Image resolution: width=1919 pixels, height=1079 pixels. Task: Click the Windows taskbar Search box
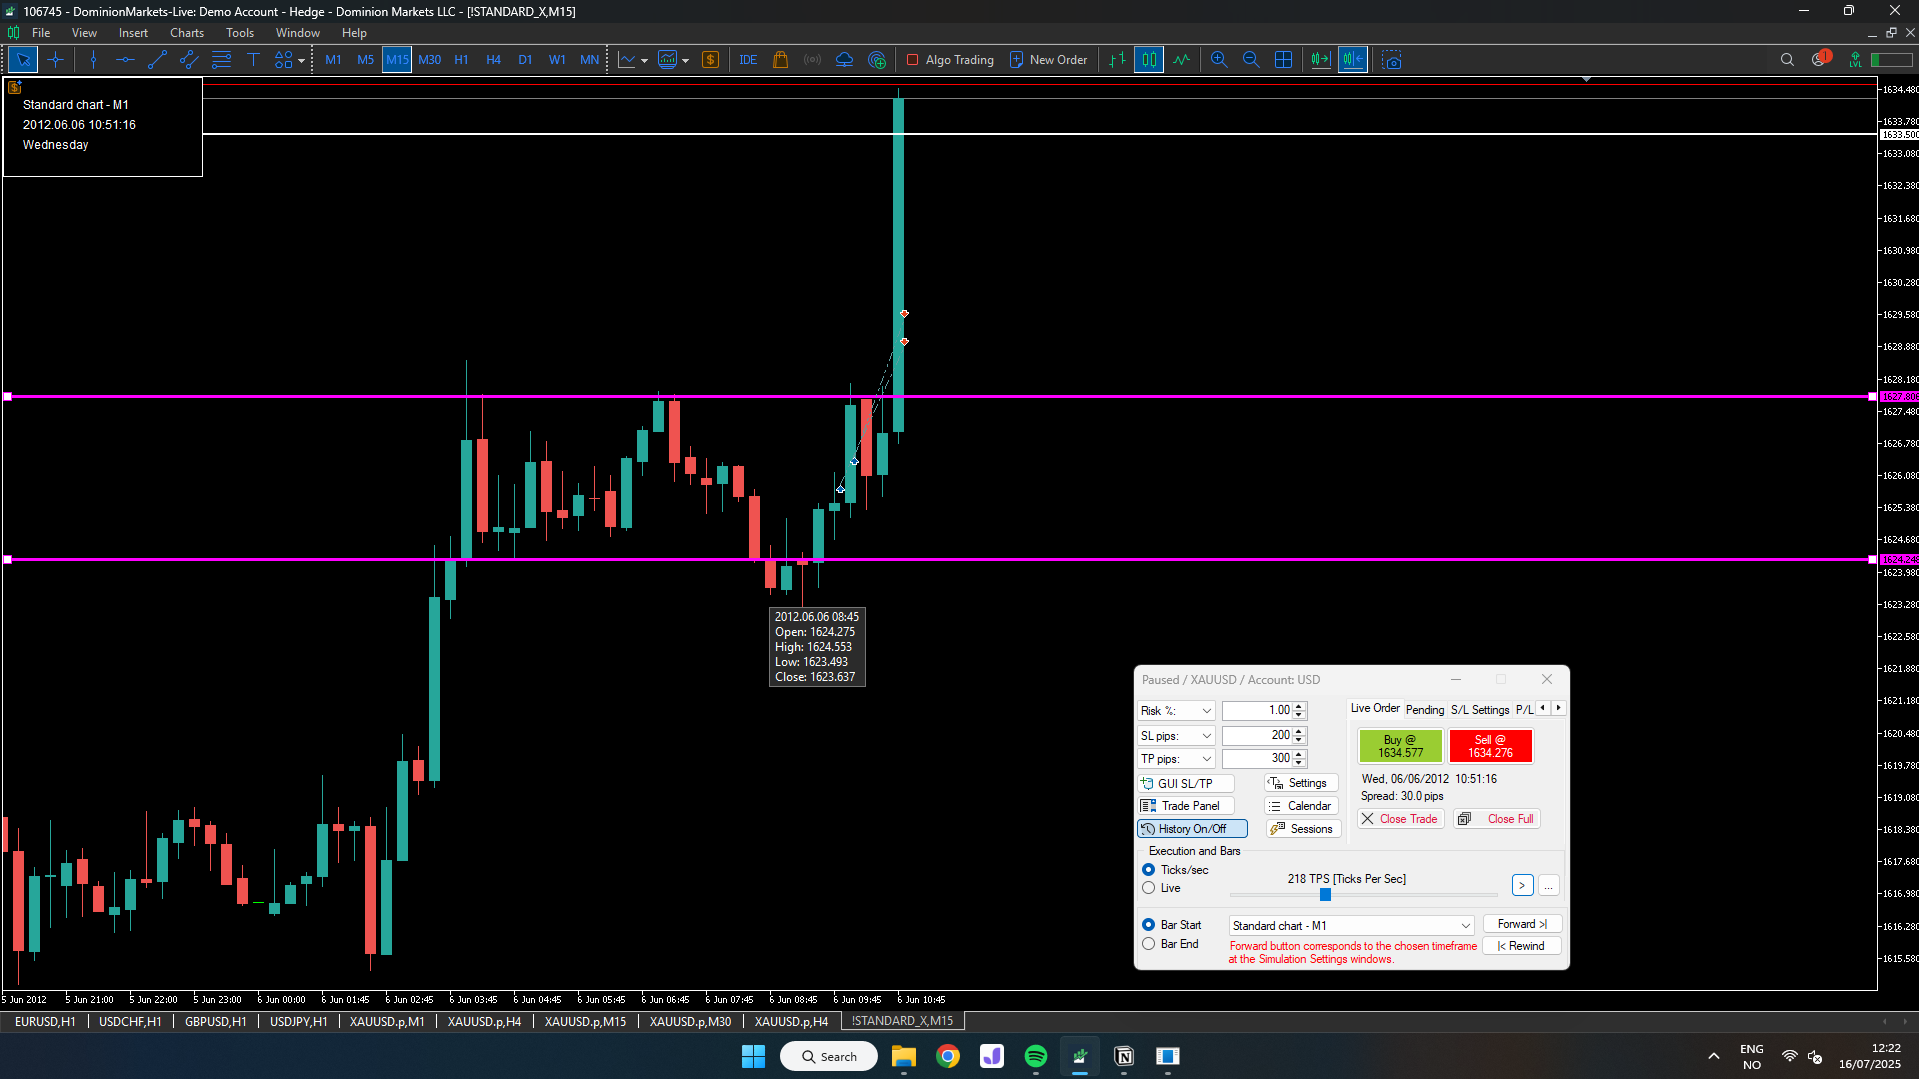tap(829, 1056)
